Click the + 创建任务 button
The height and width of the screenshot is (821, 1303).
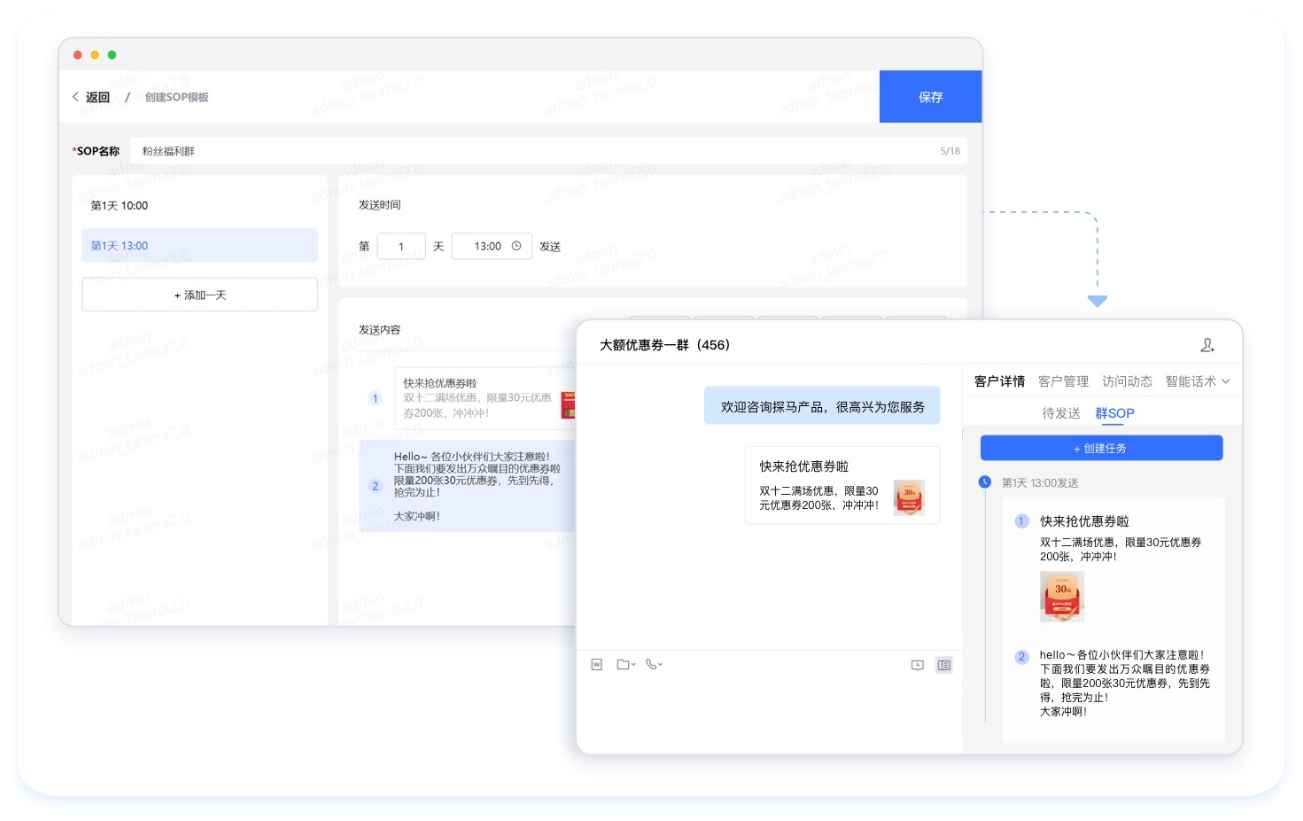pos(1101,448)
